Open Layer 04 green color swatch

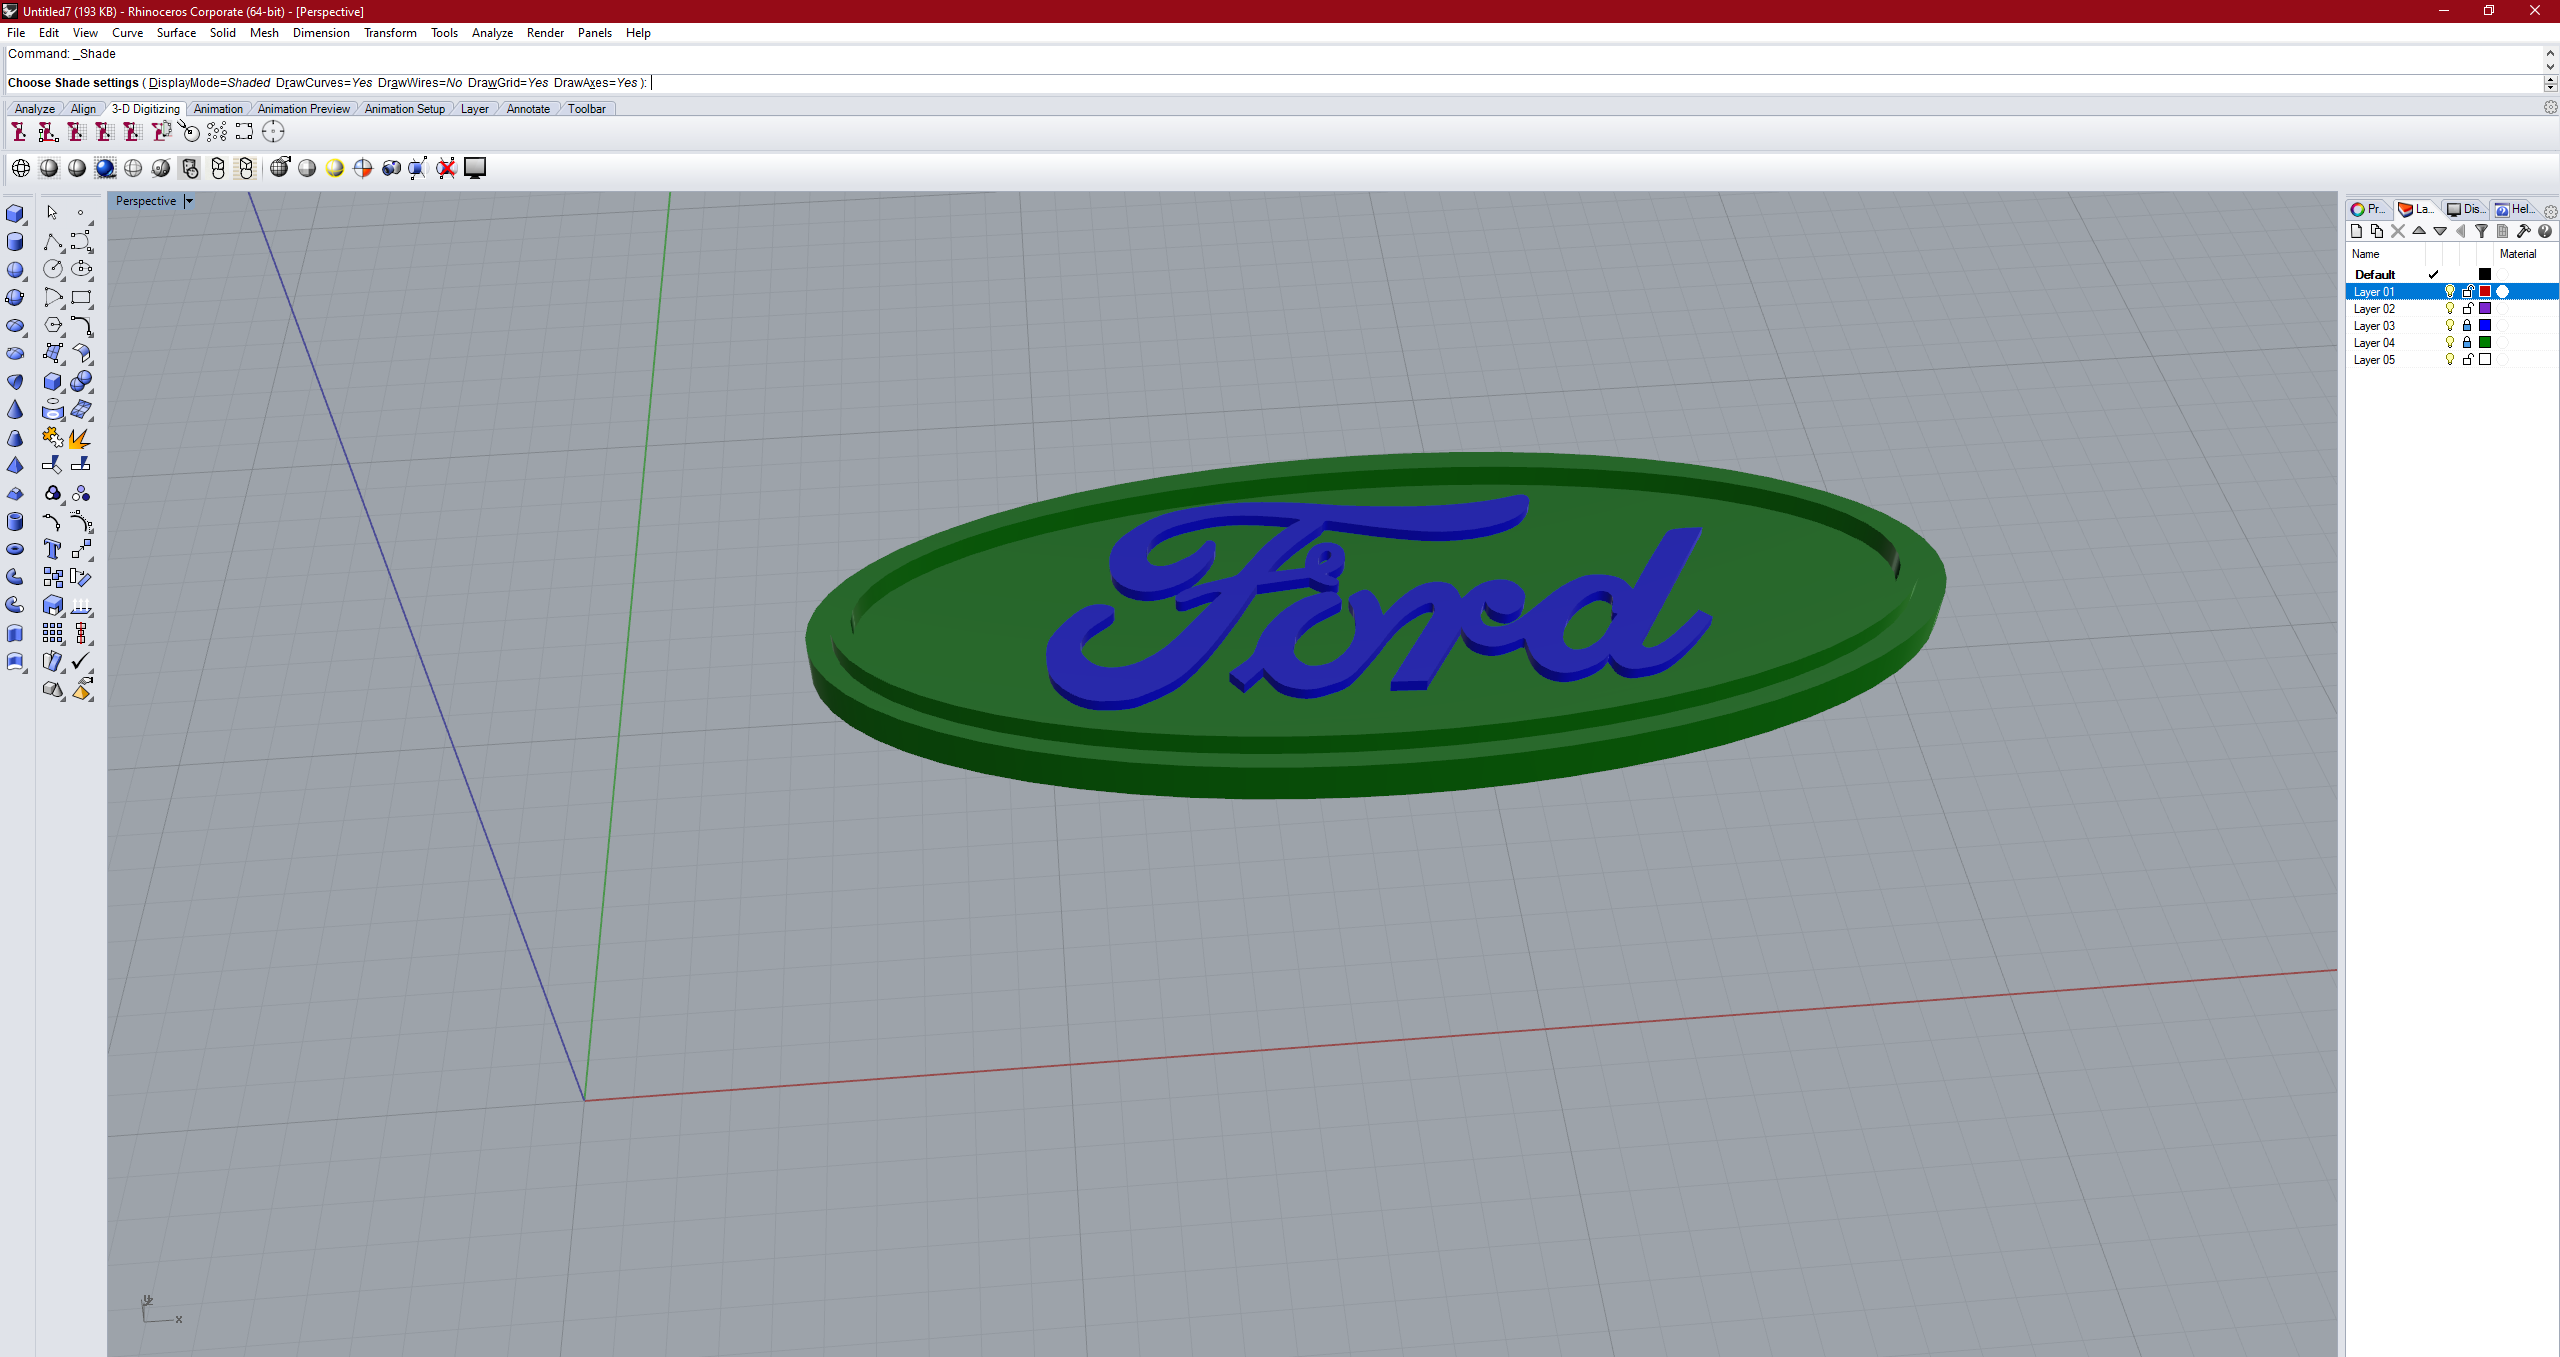[2485, 343]
